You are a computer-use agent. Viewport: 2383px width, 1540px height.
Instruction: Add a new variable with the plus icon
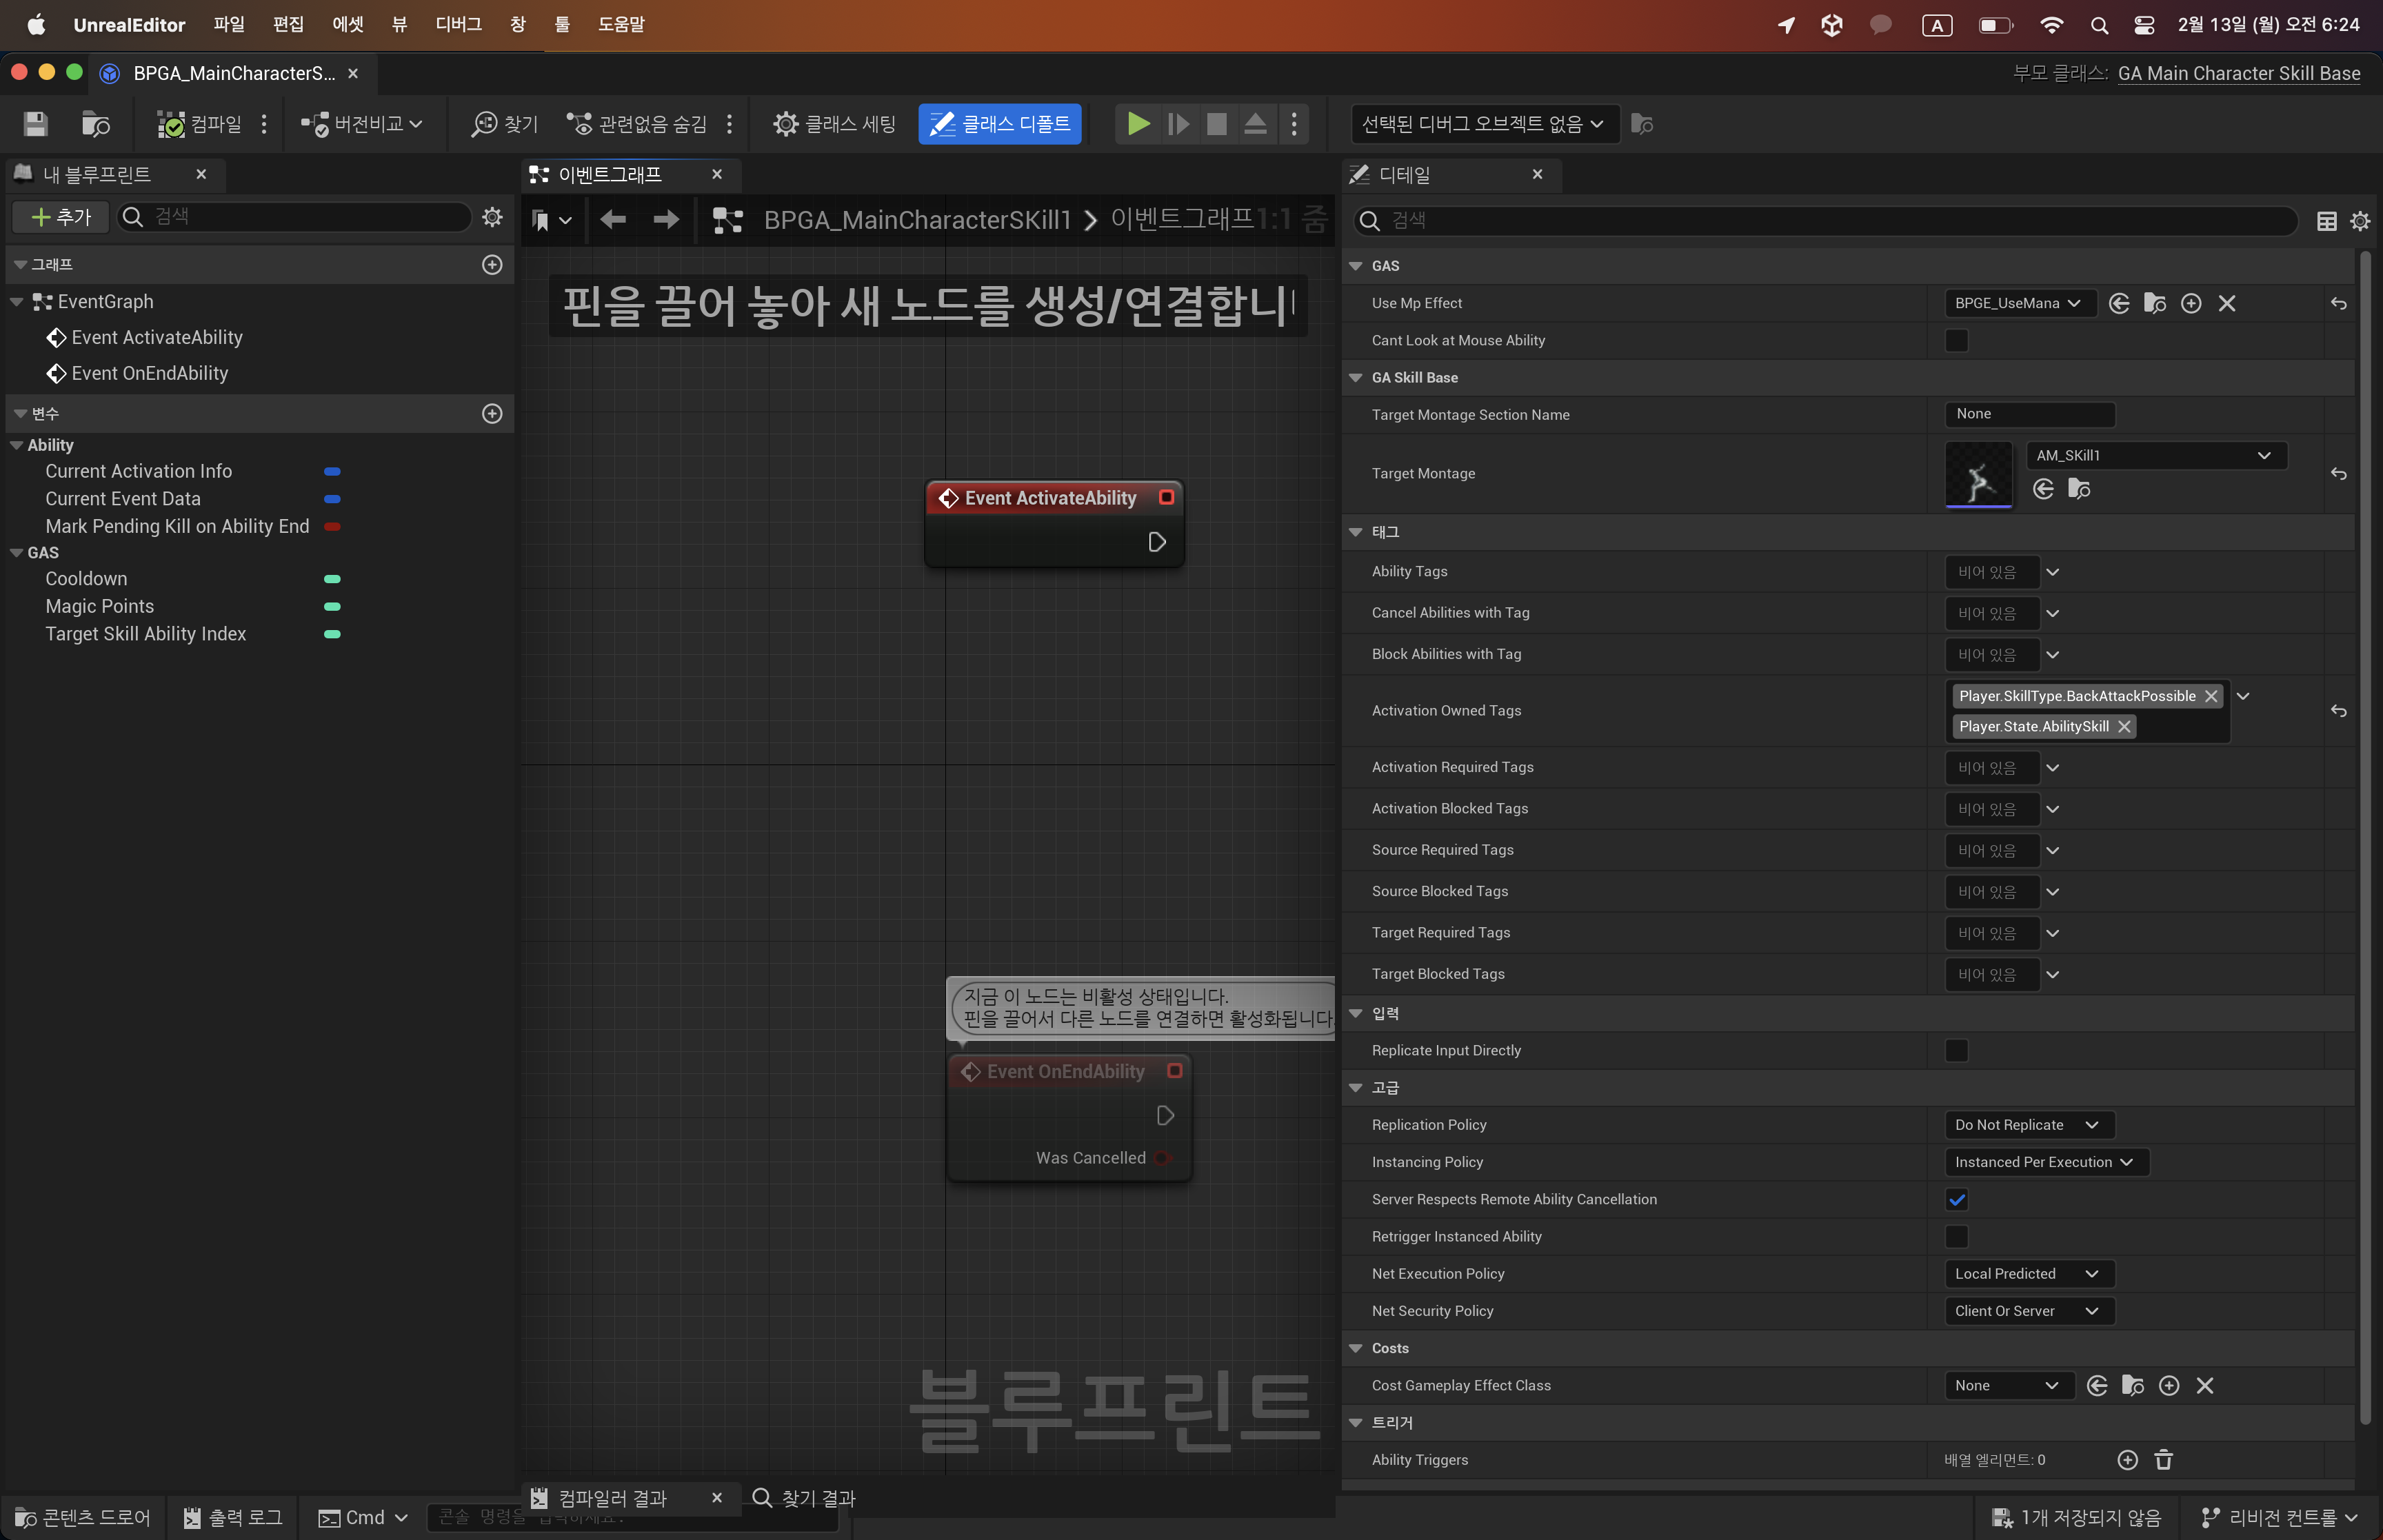click(492, 414)
